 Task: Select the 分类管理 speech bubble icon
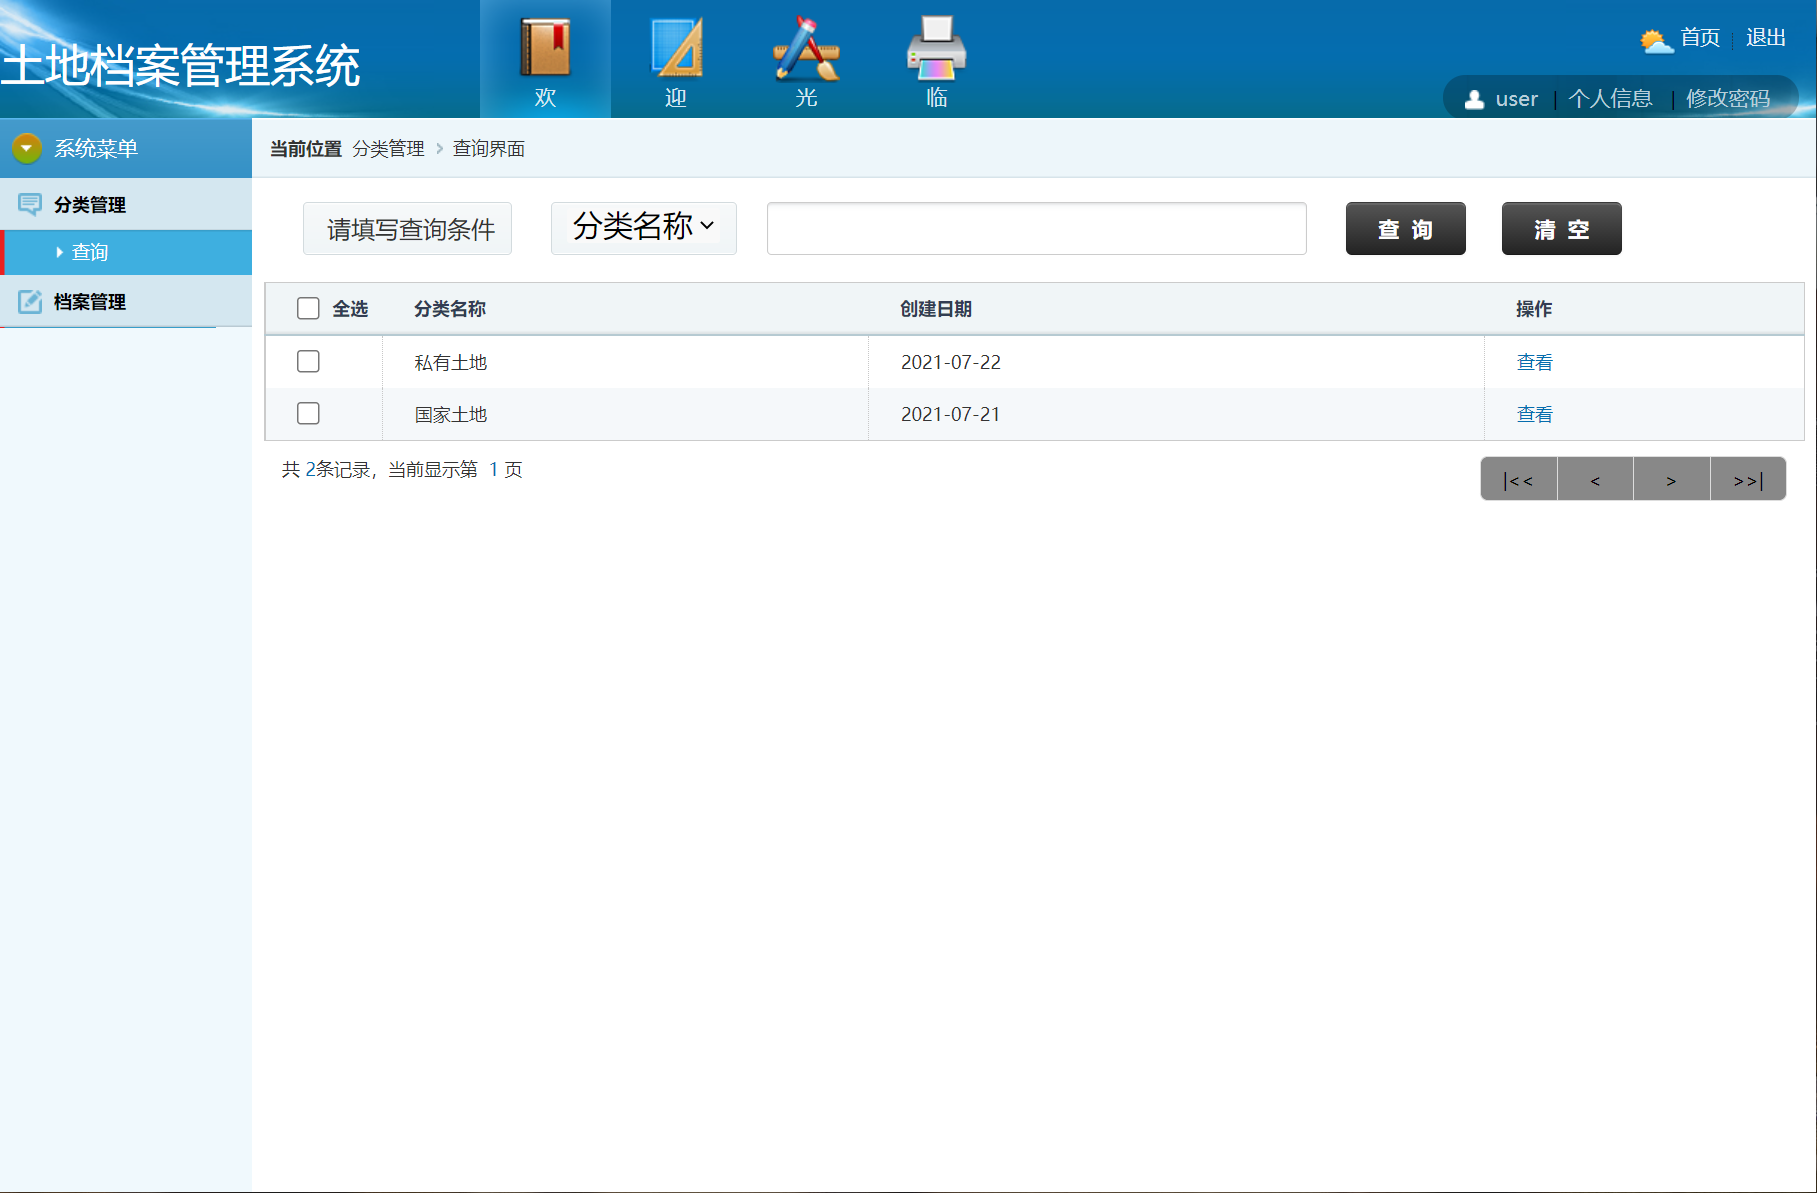point(28,203)
